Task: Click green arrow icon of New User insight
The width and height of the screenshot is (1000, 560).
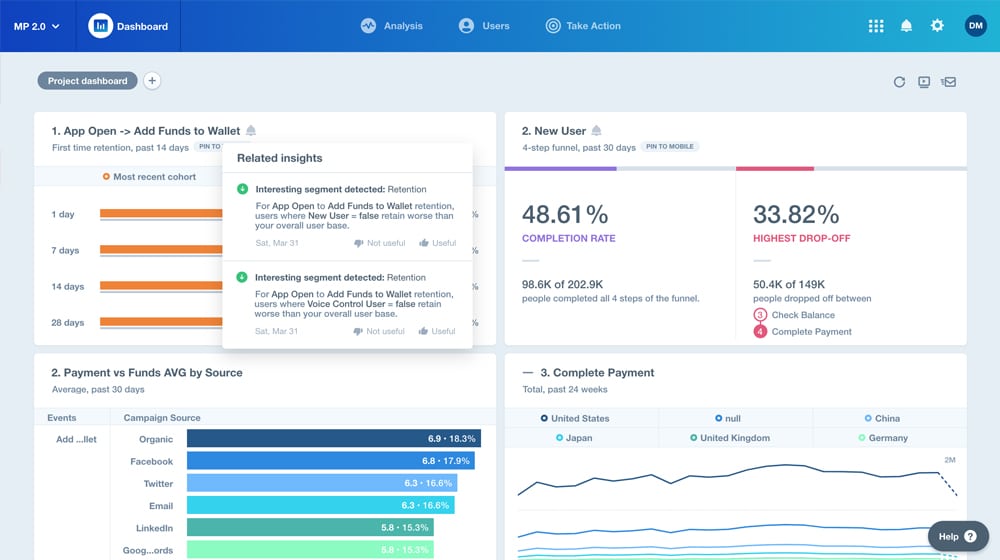Action: point(242,189)
